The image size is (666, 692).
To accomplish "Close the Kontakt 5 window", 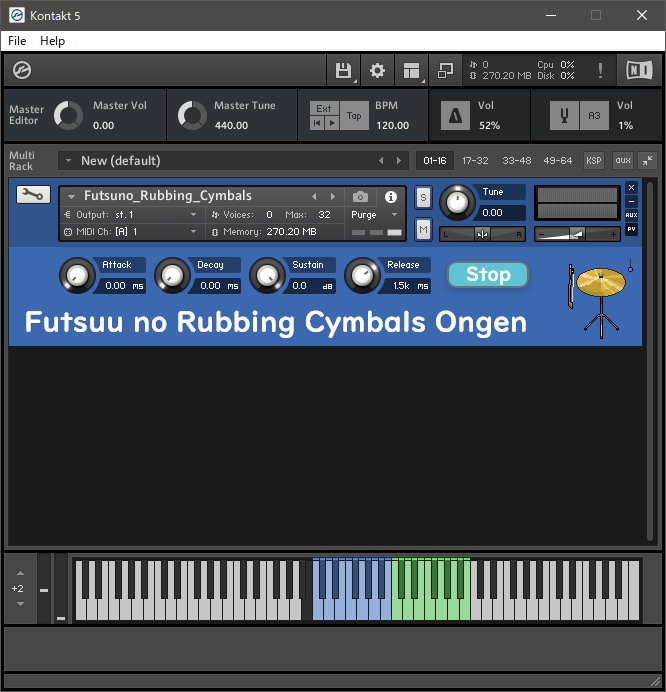I will pos(642,15).
